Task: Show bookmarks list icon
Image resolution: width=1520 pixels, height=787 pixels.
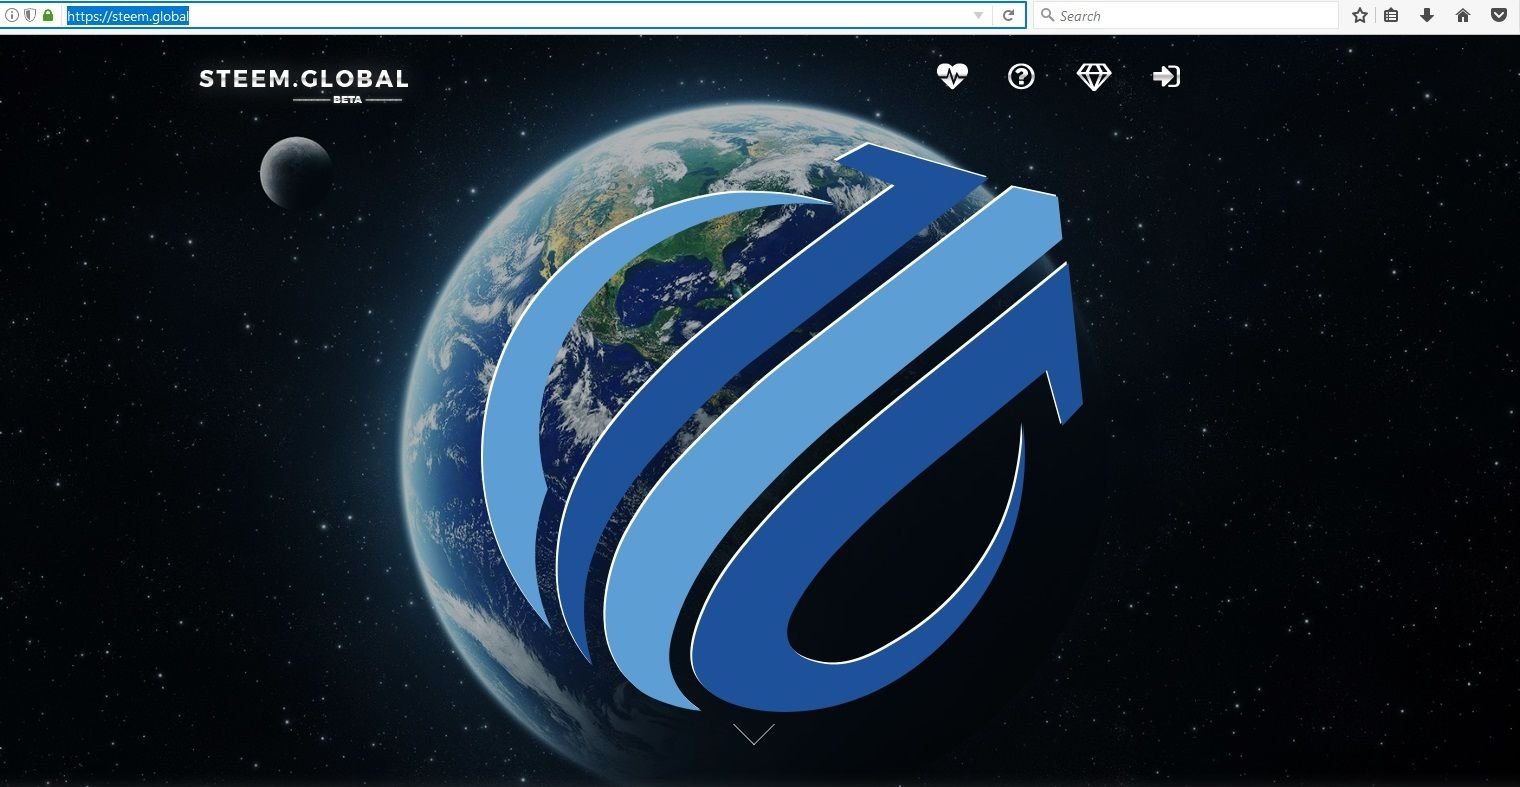Action: [x=1391, y=15]
